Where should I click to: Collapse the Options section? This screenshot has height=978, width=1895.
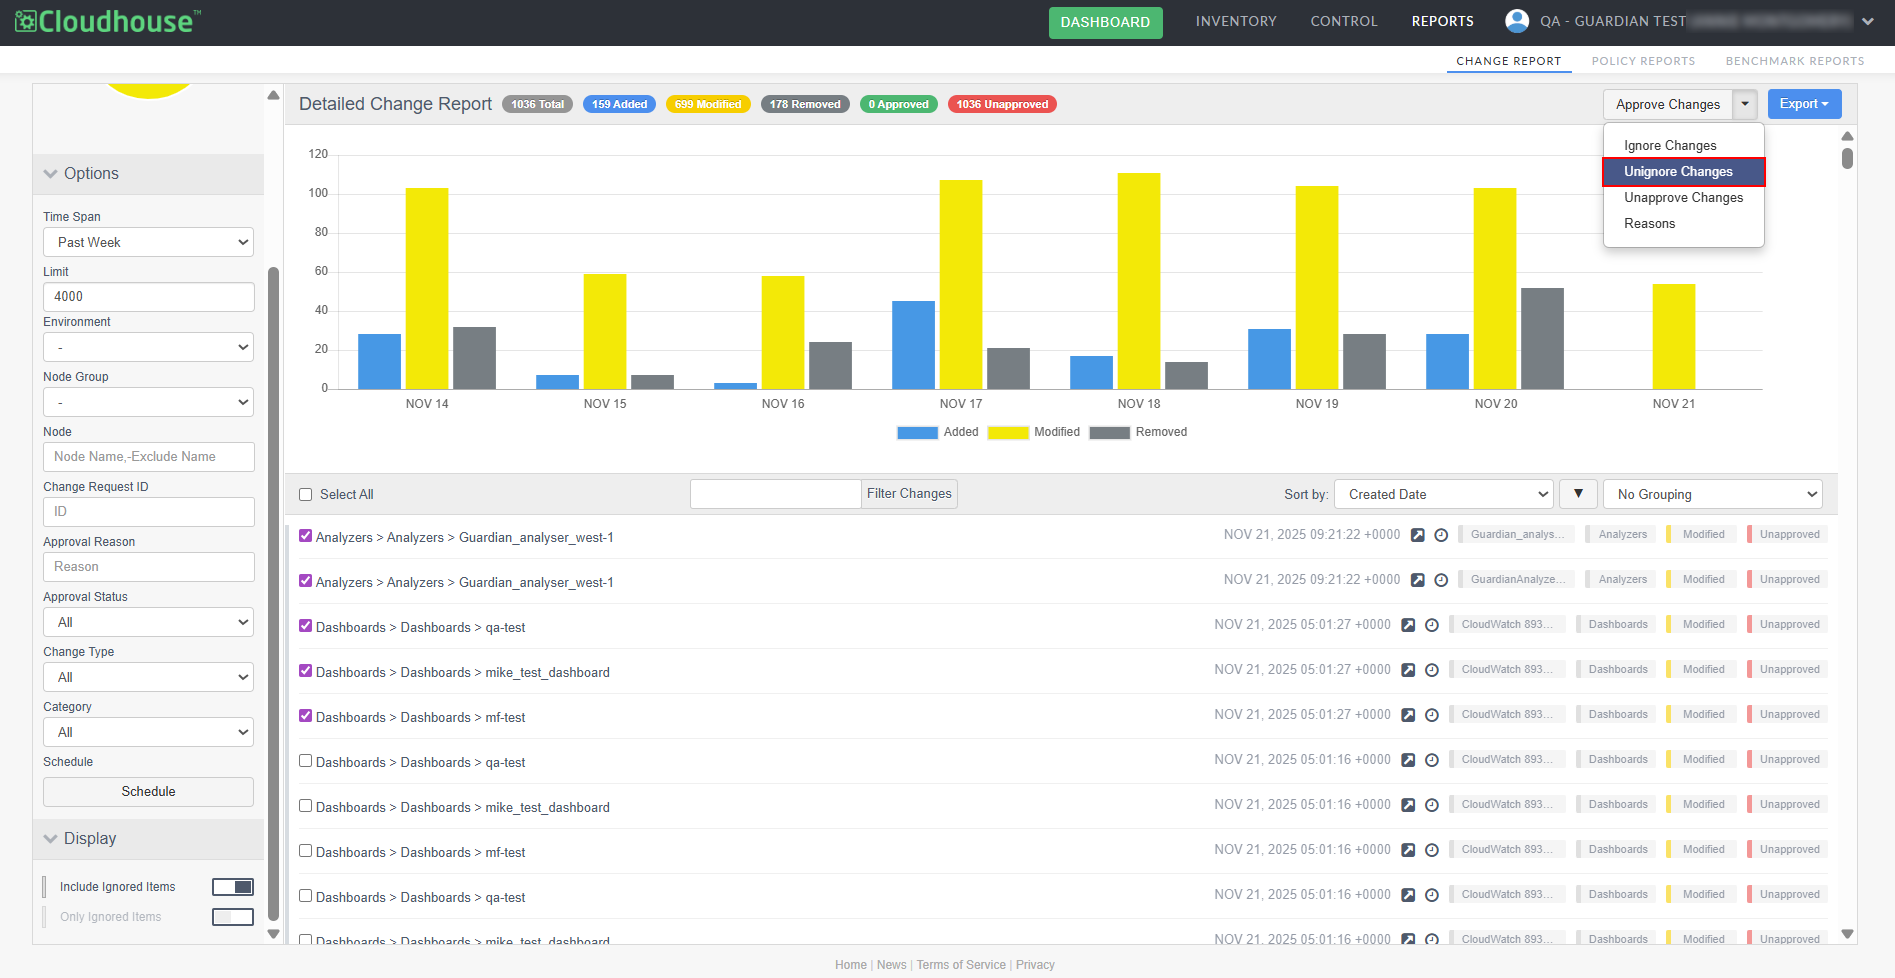pos(51,174)
